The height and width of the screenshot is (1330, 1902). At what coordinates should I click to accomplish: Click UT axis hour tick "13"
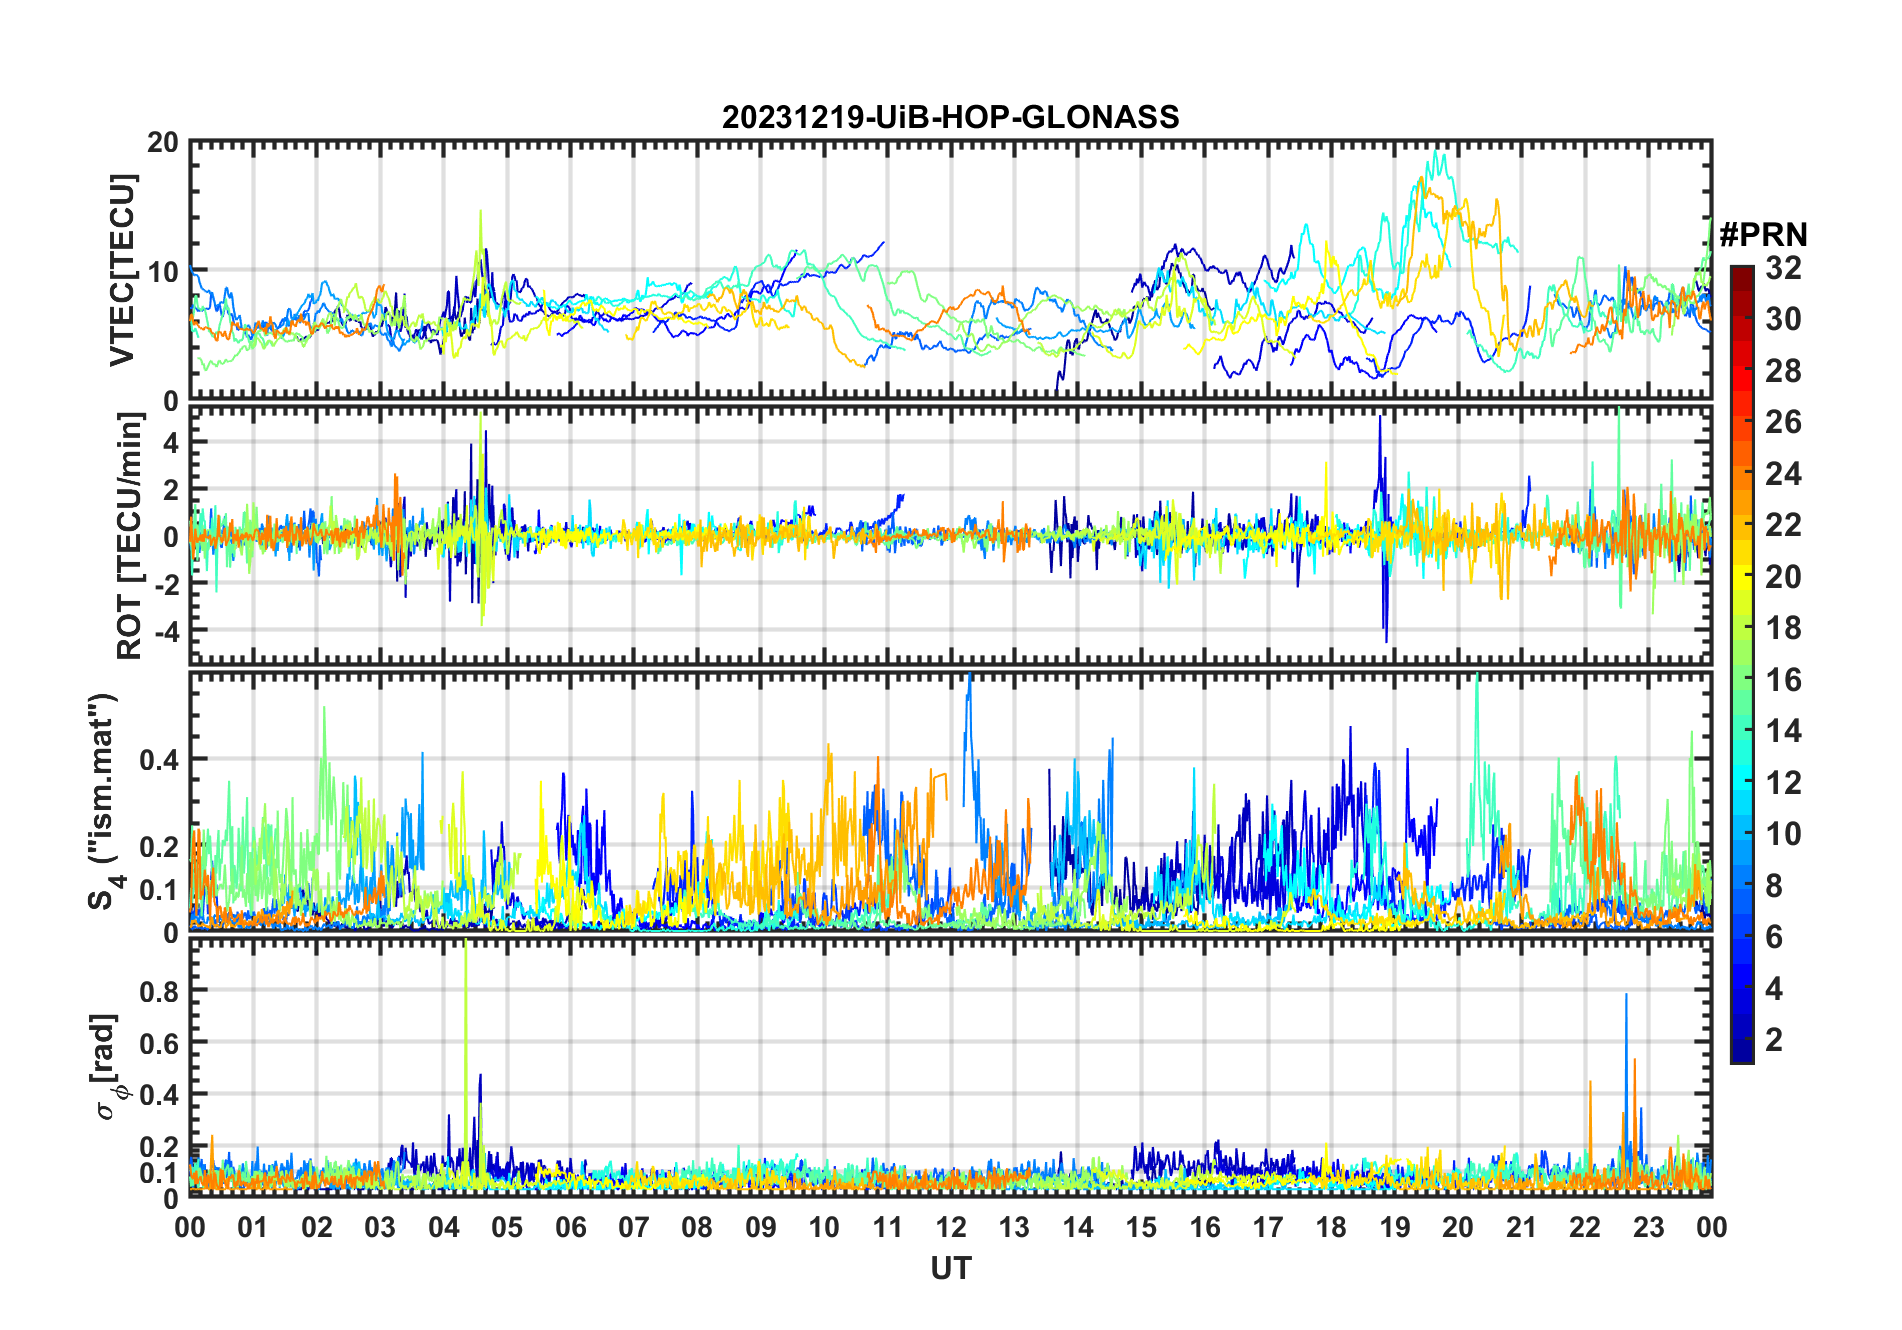coord(1014,1227)
